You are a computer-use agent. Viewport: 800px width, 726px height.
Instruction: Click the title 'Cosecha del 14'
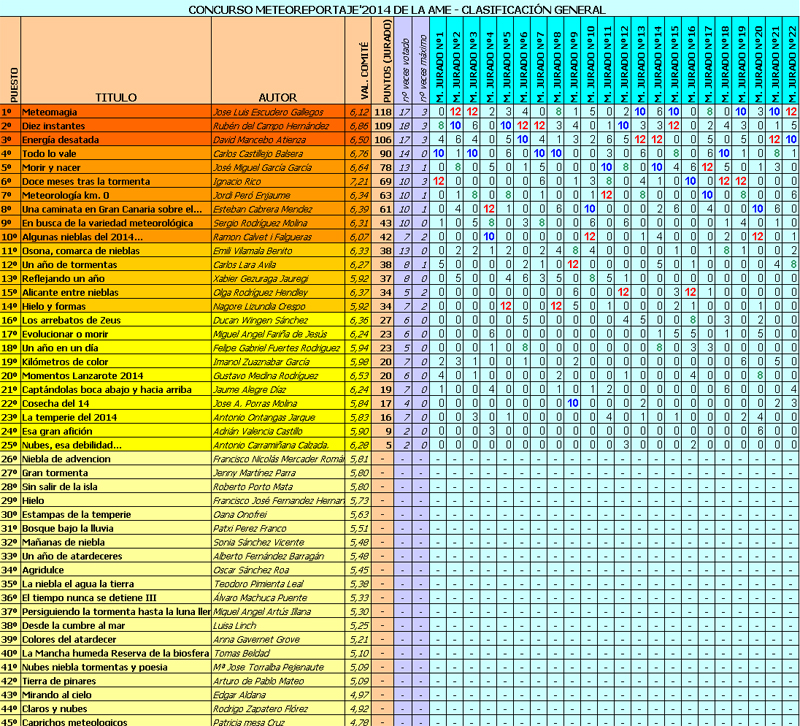click(56, 404)
